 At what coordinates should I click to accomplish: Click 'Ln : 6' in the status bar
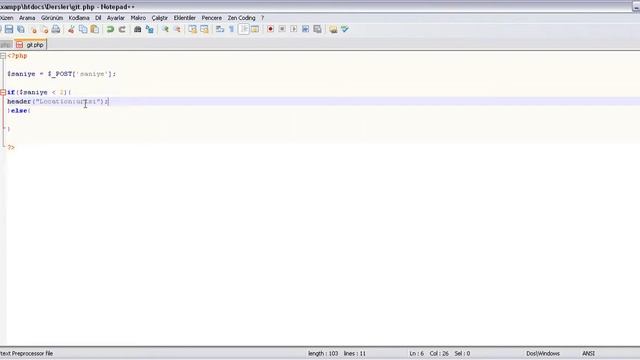point(416,353)
